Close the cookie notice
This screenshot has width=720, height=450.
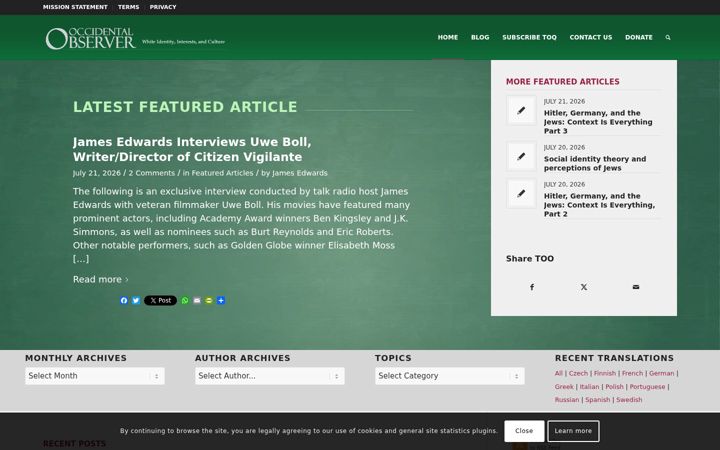click(524, 431)
